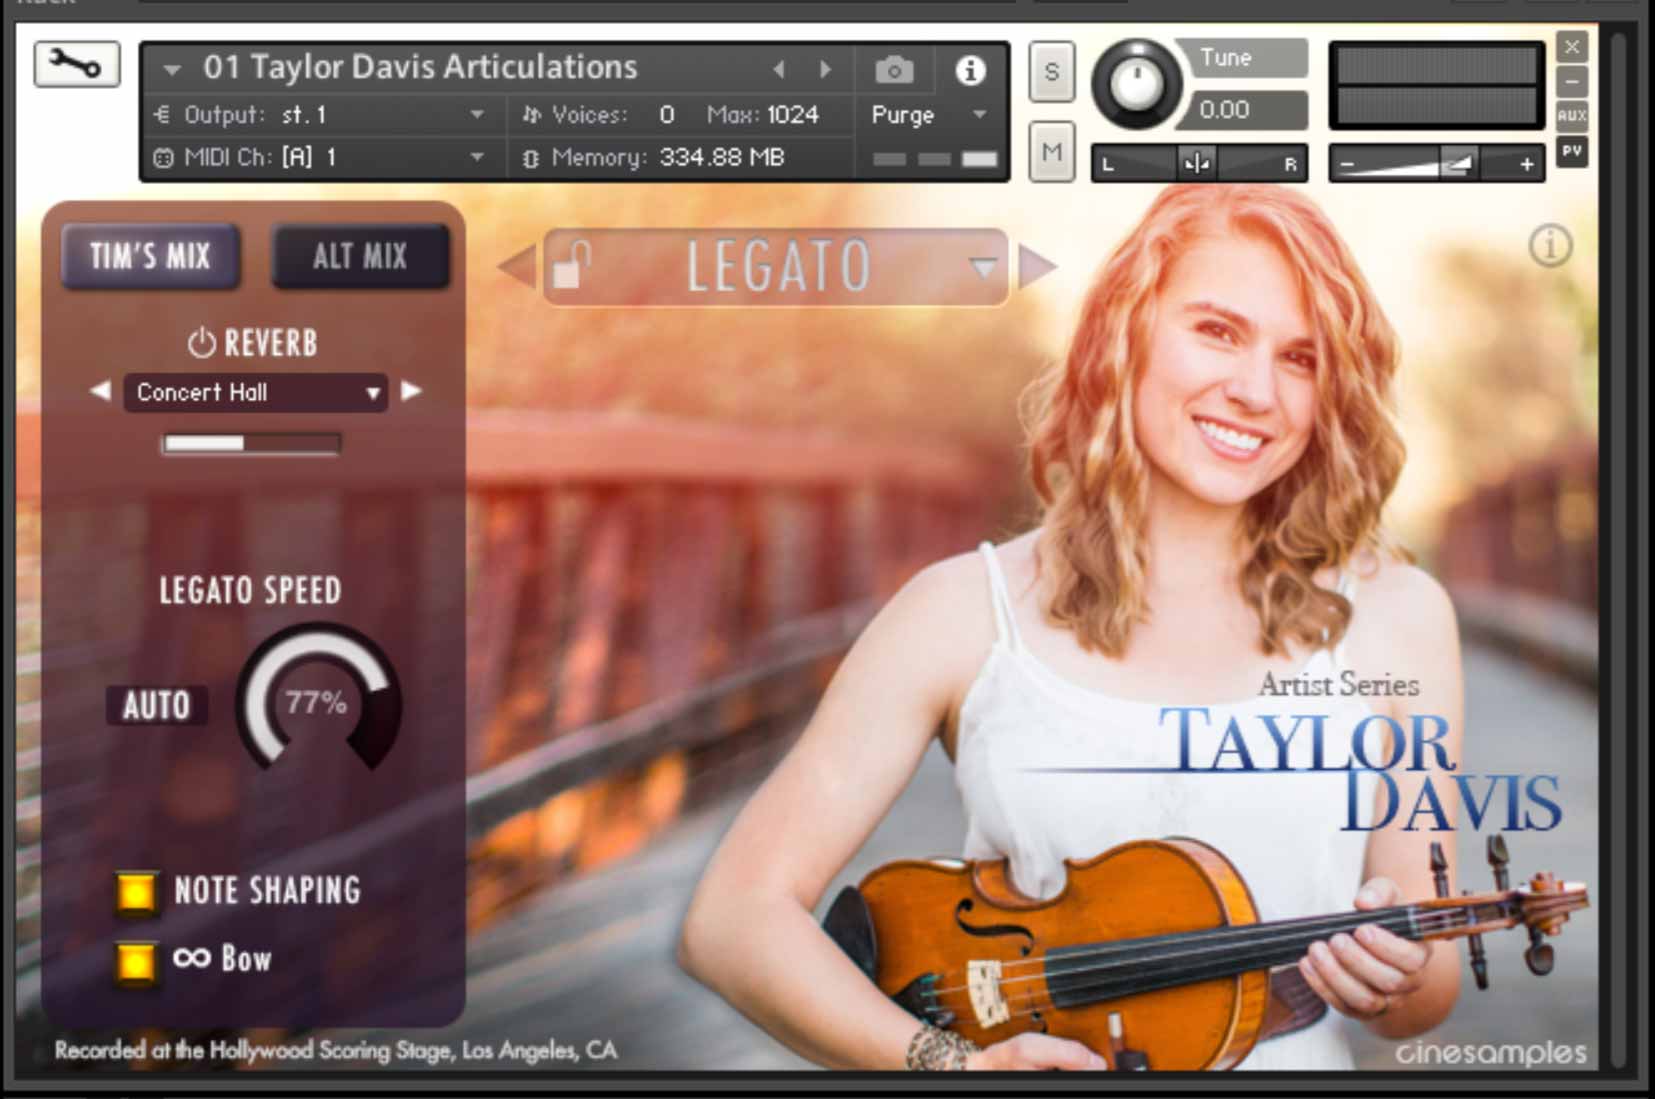Click the info icon near the top right corner
The height and width of the screenshot is (1099, 1655).
point(1549,246)
